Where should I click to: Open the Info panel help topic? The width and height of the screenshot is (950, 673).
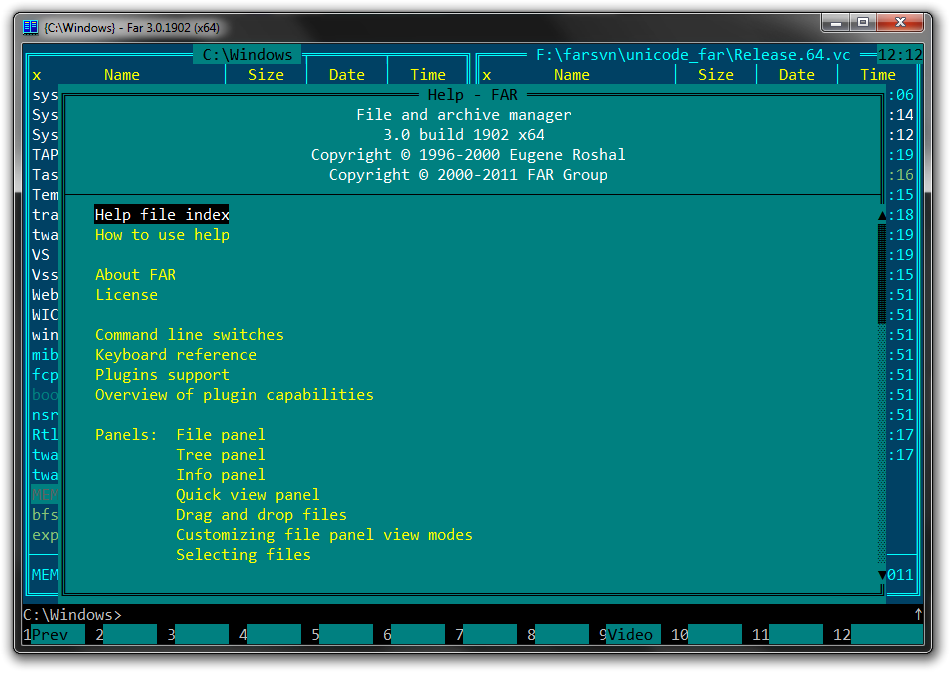coord(221,474)
